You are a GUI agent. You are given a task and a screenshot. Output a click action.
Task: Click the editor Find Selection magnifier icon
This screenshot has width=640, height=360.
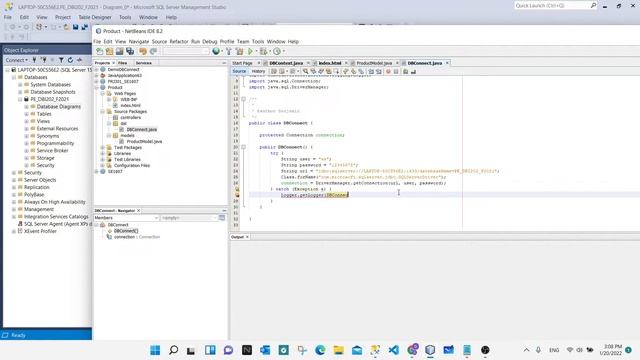(x=305, y=71)
